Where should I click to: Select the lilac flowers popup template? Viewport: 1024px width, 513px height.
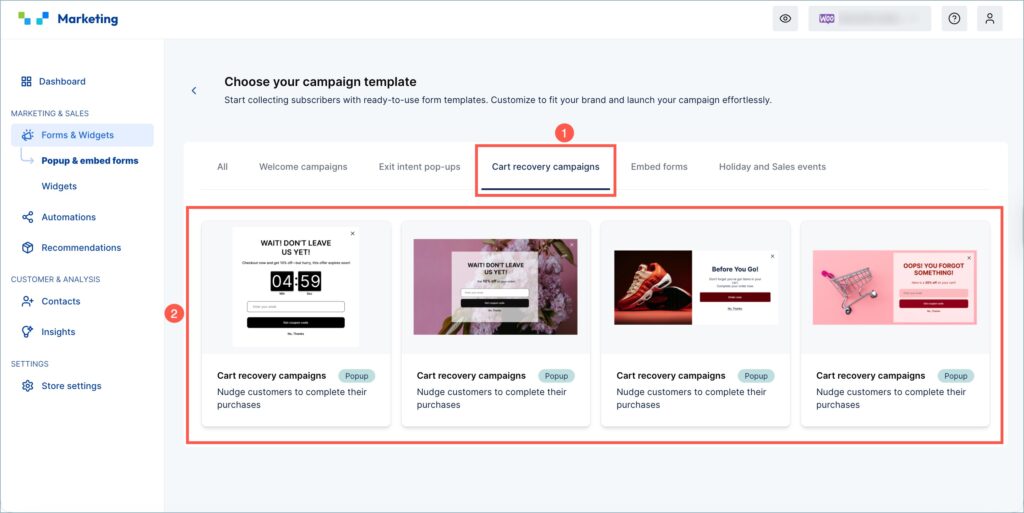click(496, 324)
